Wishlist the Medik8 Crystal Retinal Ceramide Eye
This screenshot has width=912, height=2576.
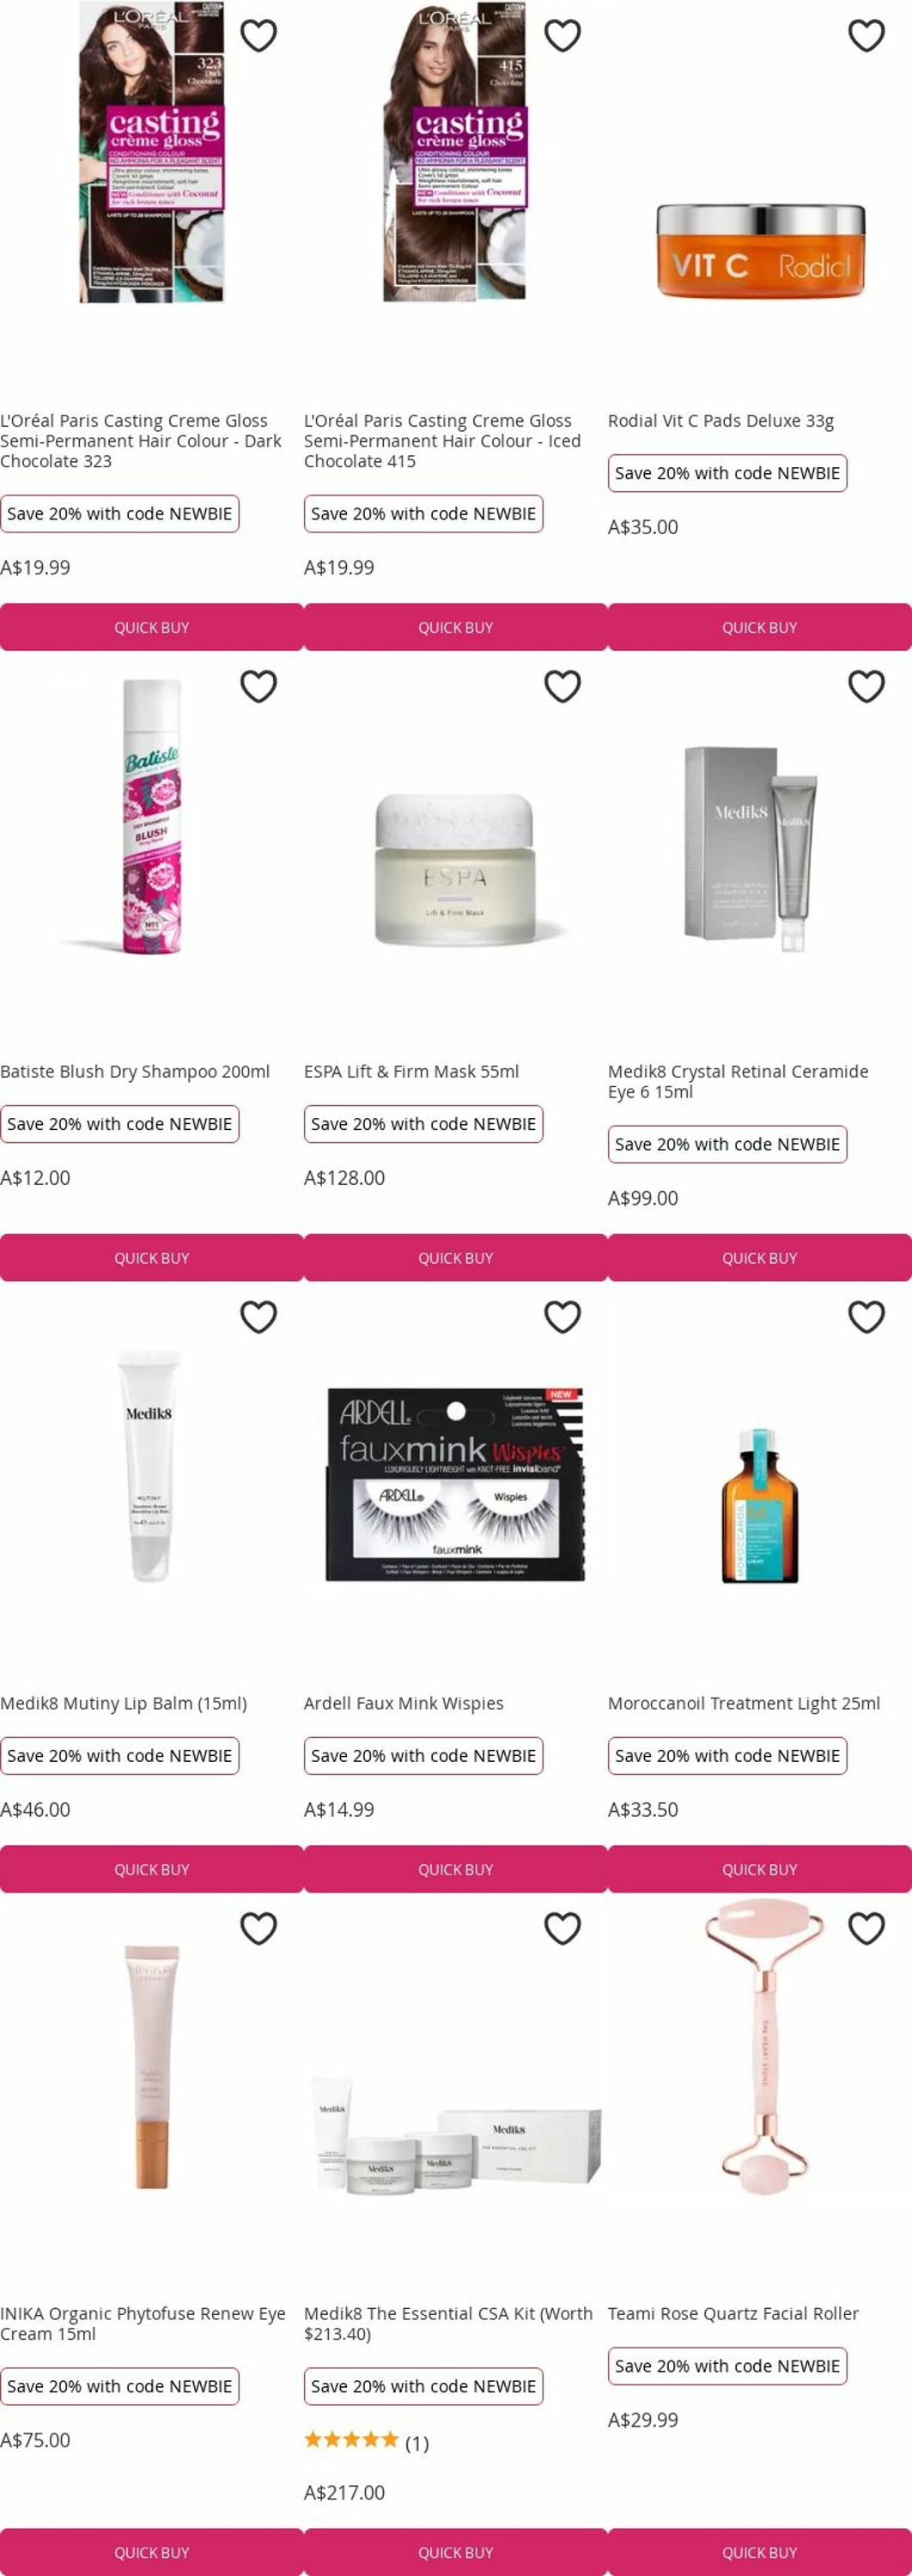866,687
